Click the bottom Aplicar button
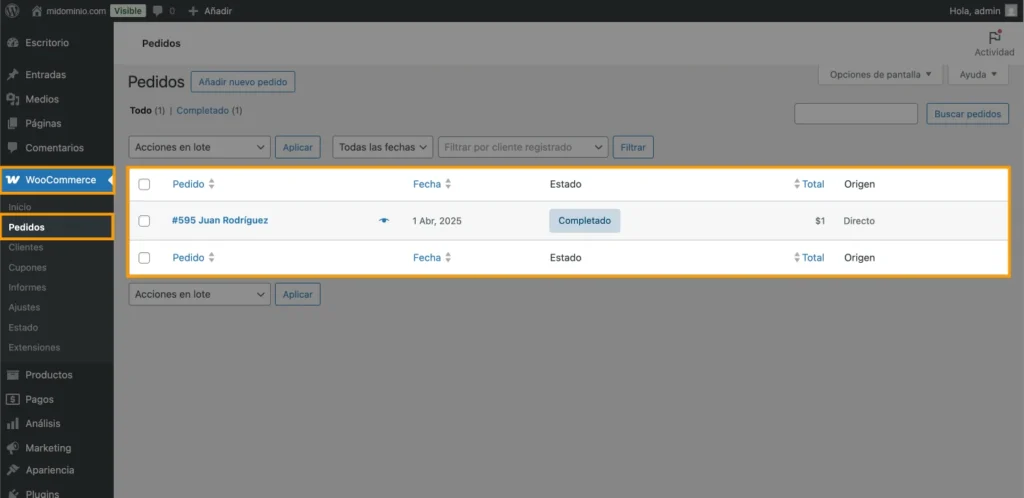1024x498 pixels. [x=298, y=294]
